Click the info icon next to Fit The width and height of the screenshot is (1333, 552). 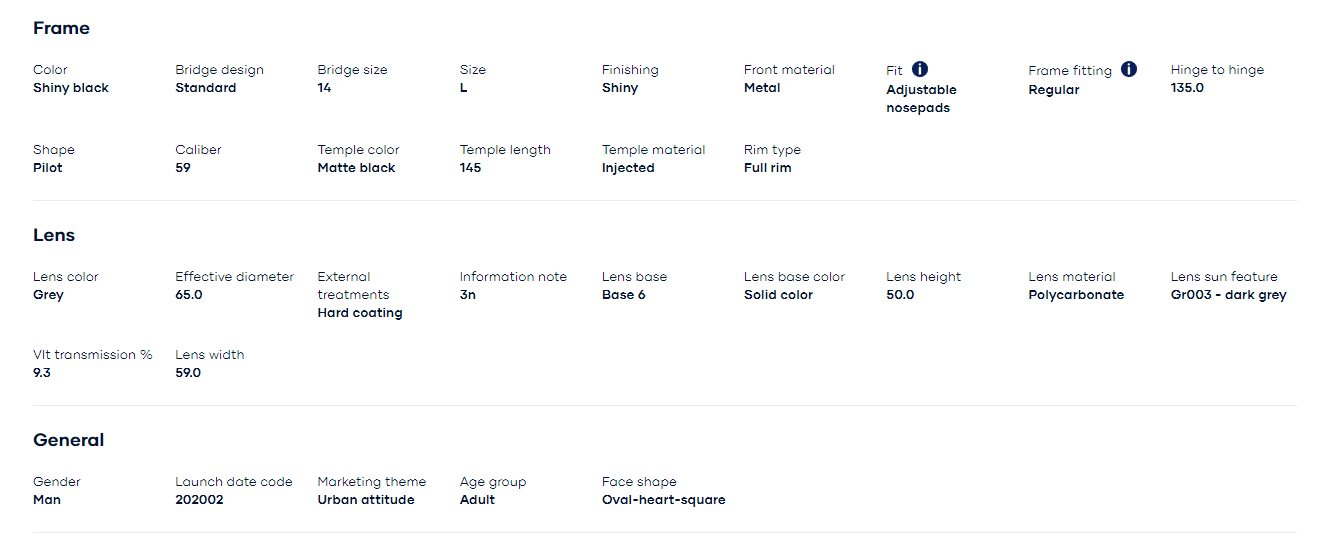[920, 69]
